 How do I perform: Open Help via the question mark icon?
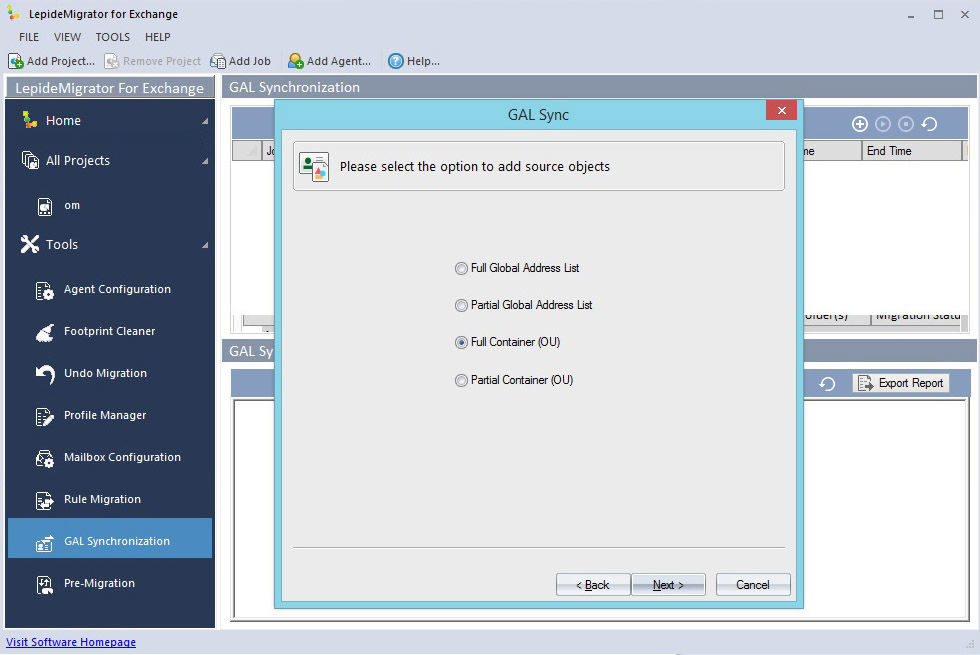[396, 61]
